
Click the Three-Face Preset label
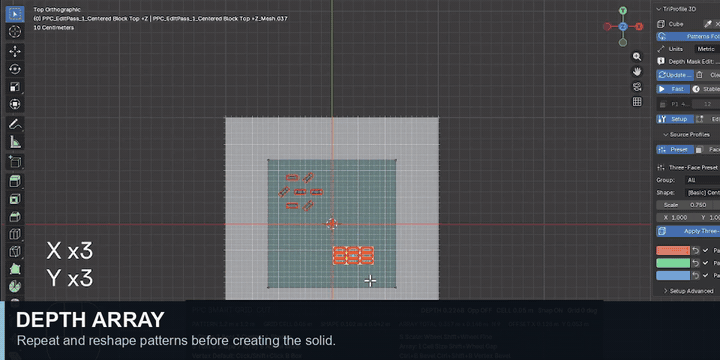[x=694, y=168]
